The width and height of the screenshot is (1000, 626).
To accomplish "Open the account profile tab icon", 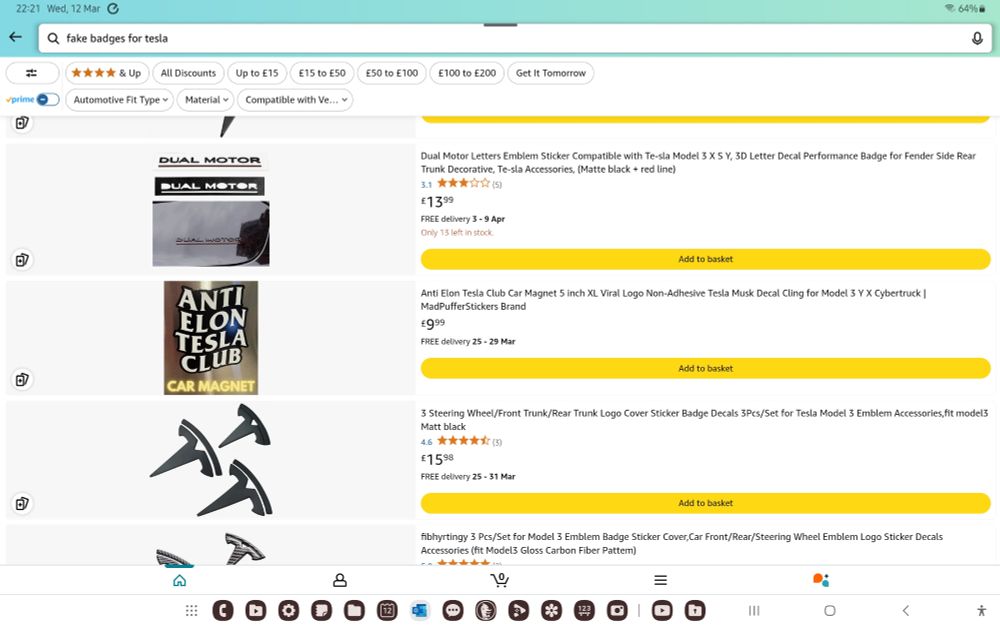I will pos(340,580).
